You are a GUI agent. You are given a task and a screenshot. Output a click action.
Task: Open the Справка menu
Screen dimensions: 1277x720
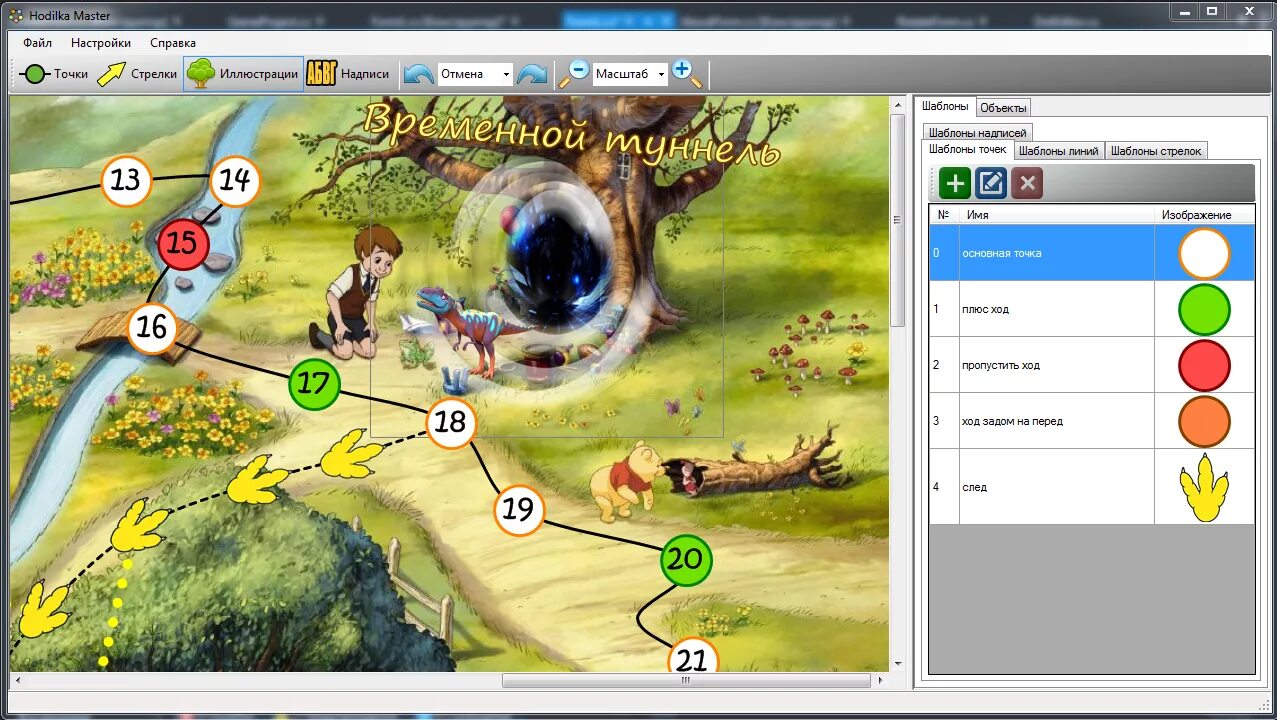pyautogui.click(x=173, y=43)
